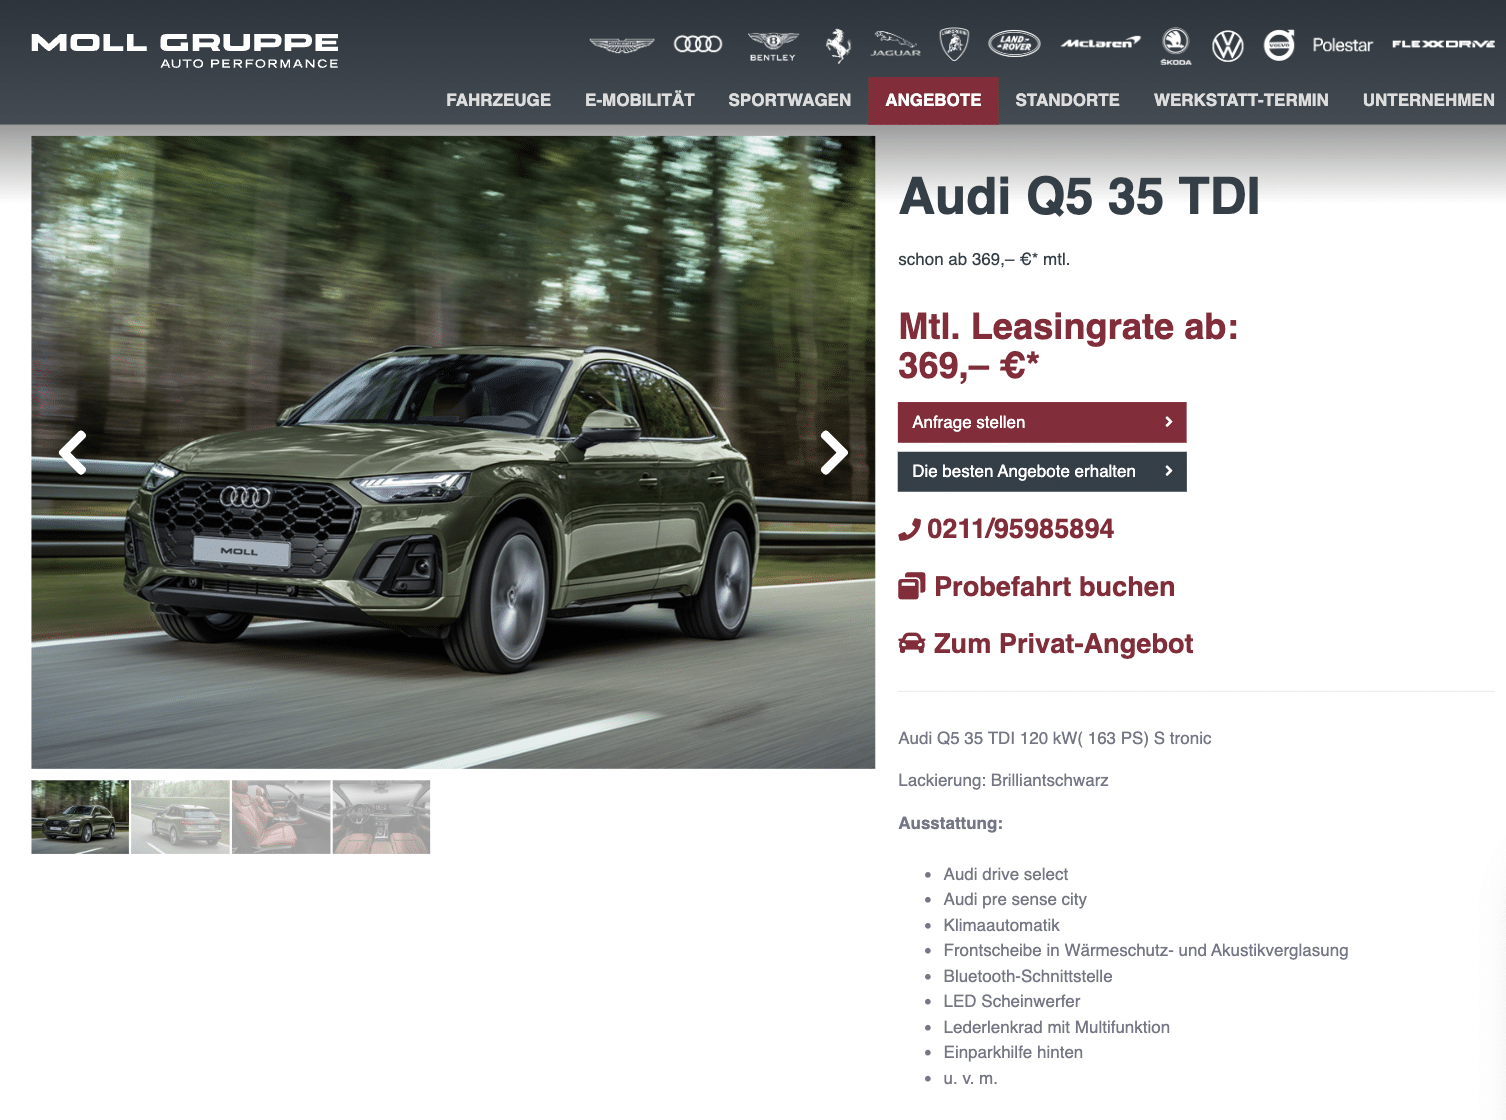
Task: Open the Land Rover brand logo
Action: tap(1015, 44)
